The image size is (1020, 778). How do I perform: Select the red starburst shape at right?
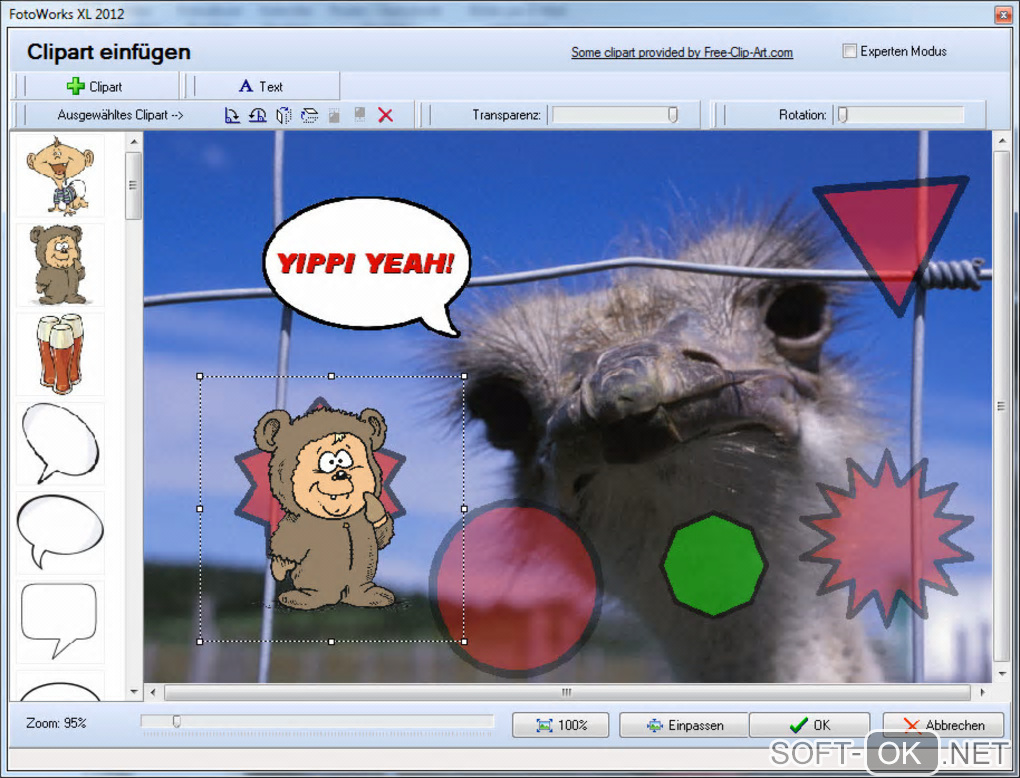coord(886,539)
